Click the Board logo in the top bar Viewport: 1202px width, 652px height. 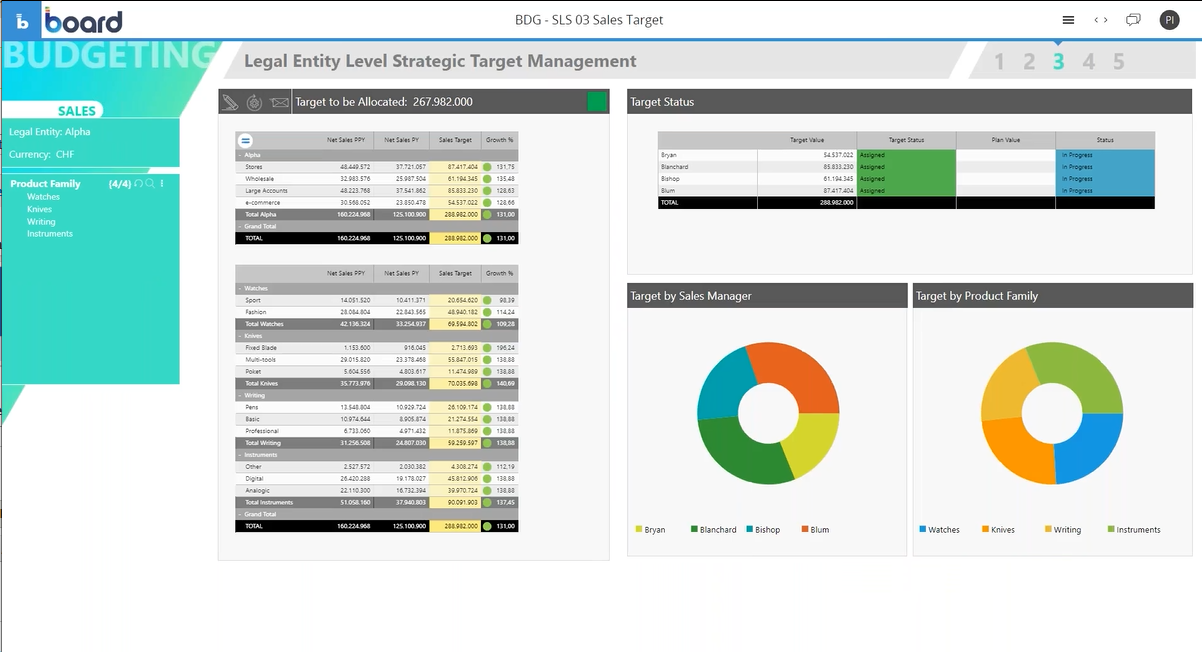point(70,21)
